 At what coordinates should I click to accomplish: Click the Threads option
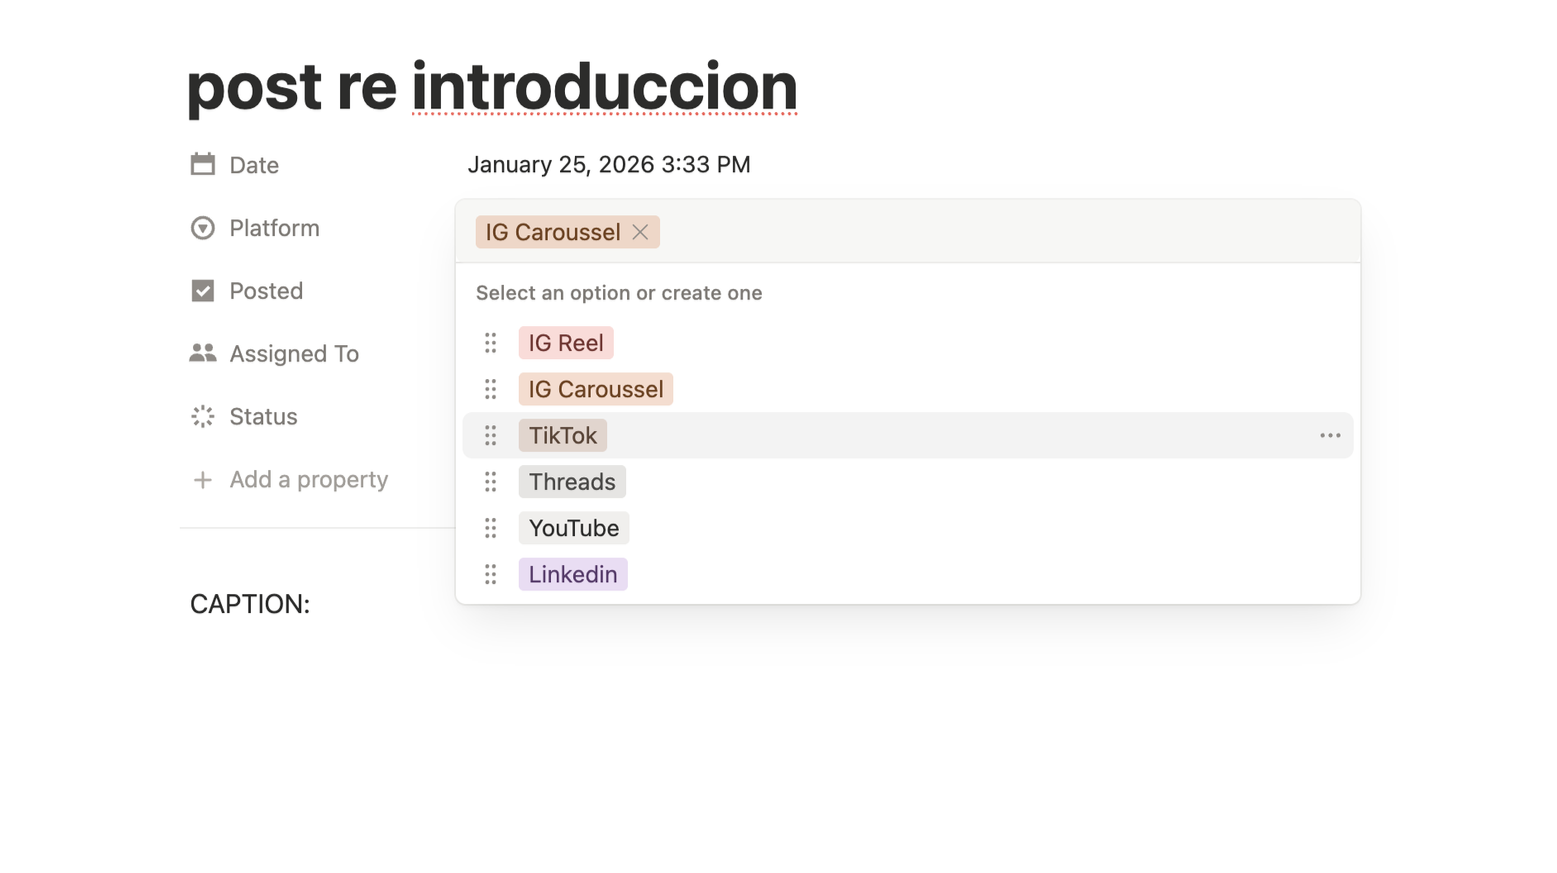pyautogui.click(x=571, y=482)
